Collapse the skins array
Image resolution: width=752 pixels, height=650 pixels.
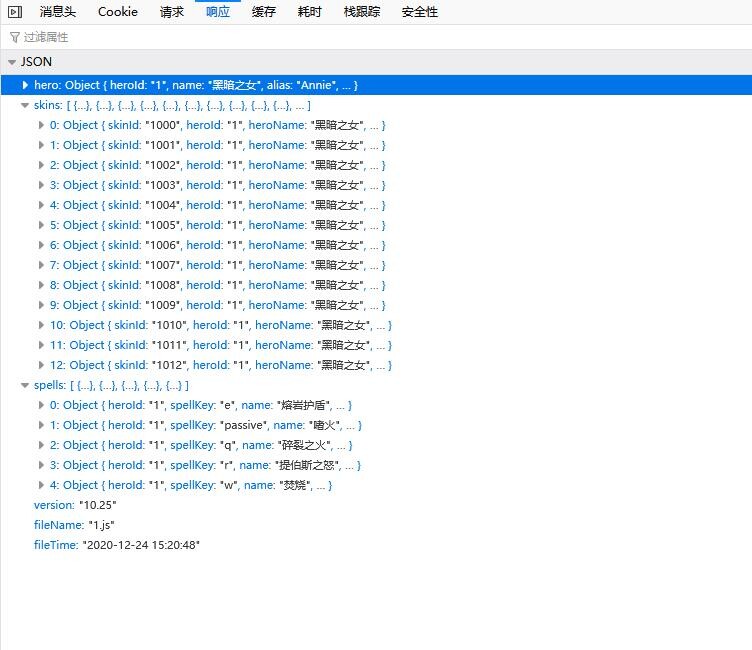[25, 105]
